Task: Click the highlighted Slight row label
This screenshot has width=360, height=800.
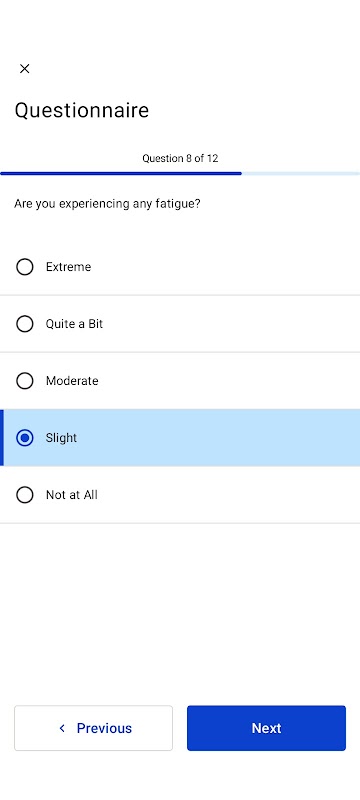Action: coord(61,438)
